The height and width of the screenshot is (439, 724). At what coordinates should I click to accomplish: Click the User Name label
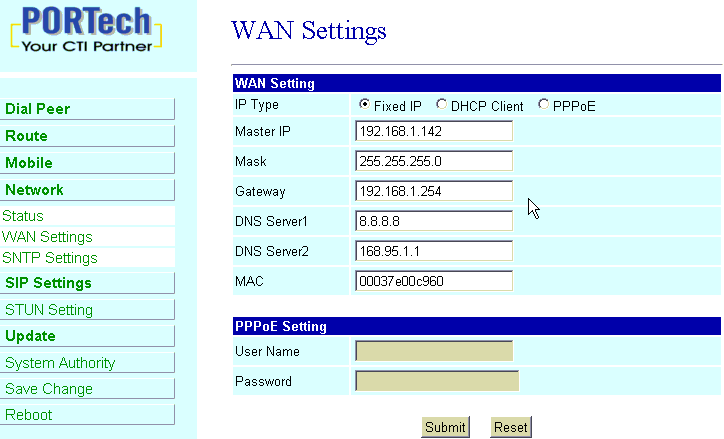tap(267, 351)
